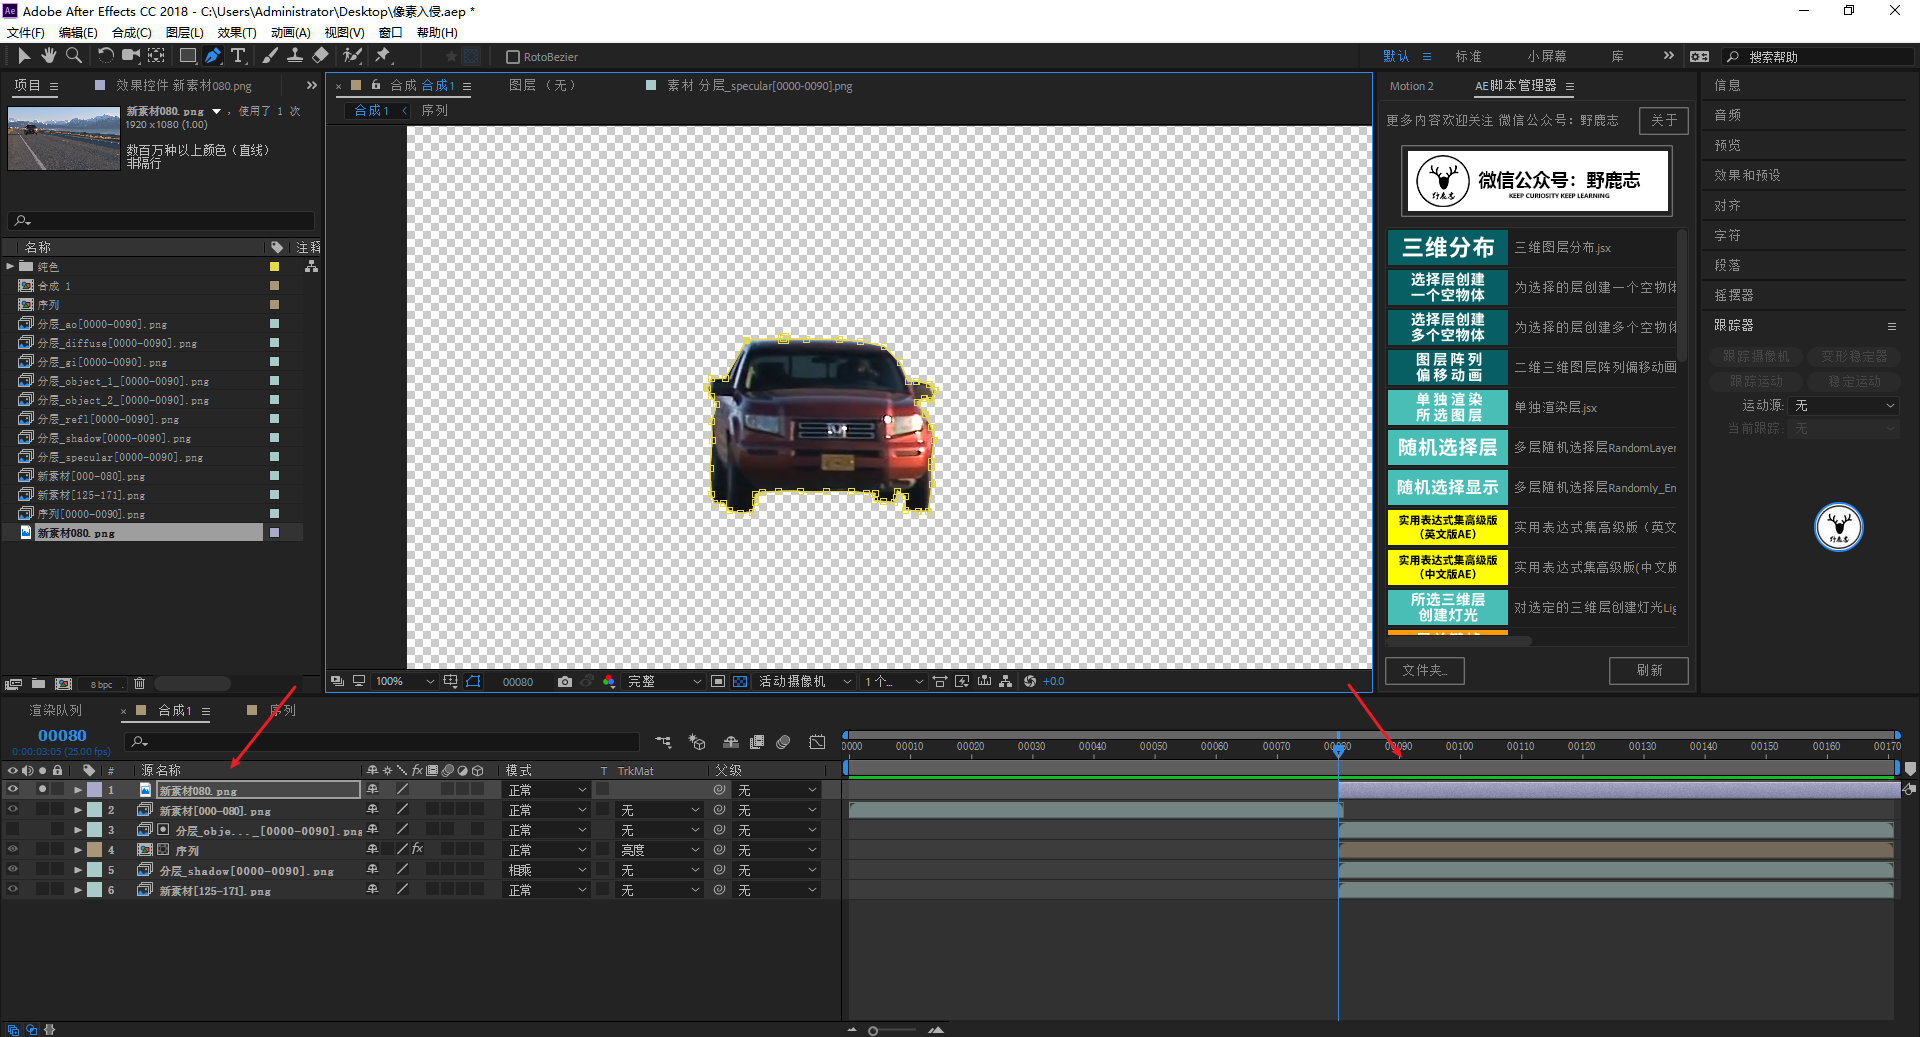Open blending mode dropdown for layer 1
This screenshot has width=1920, height=1037.
[547, 790]
